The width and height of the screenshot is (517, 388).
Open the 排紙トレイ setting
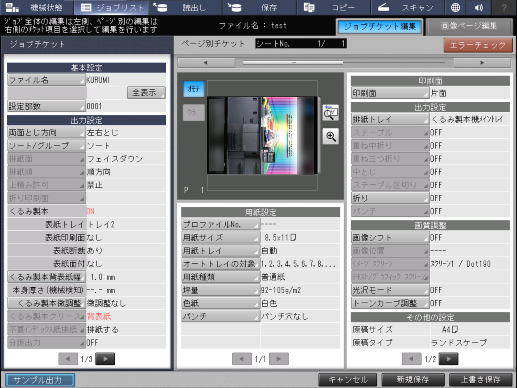pos(390,119)
